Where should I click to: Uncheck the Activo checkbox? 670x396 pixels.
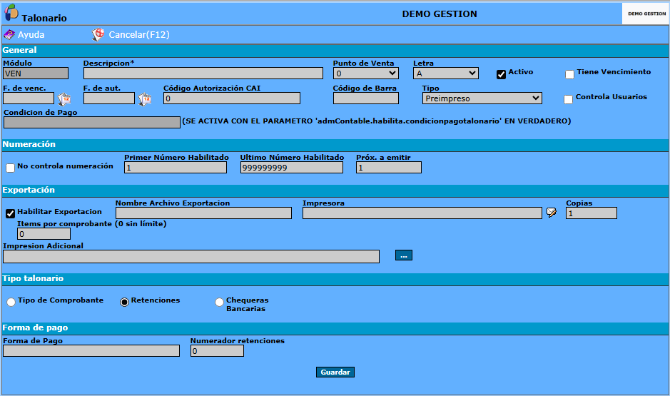pyautogui.click(x=501, y=74)
